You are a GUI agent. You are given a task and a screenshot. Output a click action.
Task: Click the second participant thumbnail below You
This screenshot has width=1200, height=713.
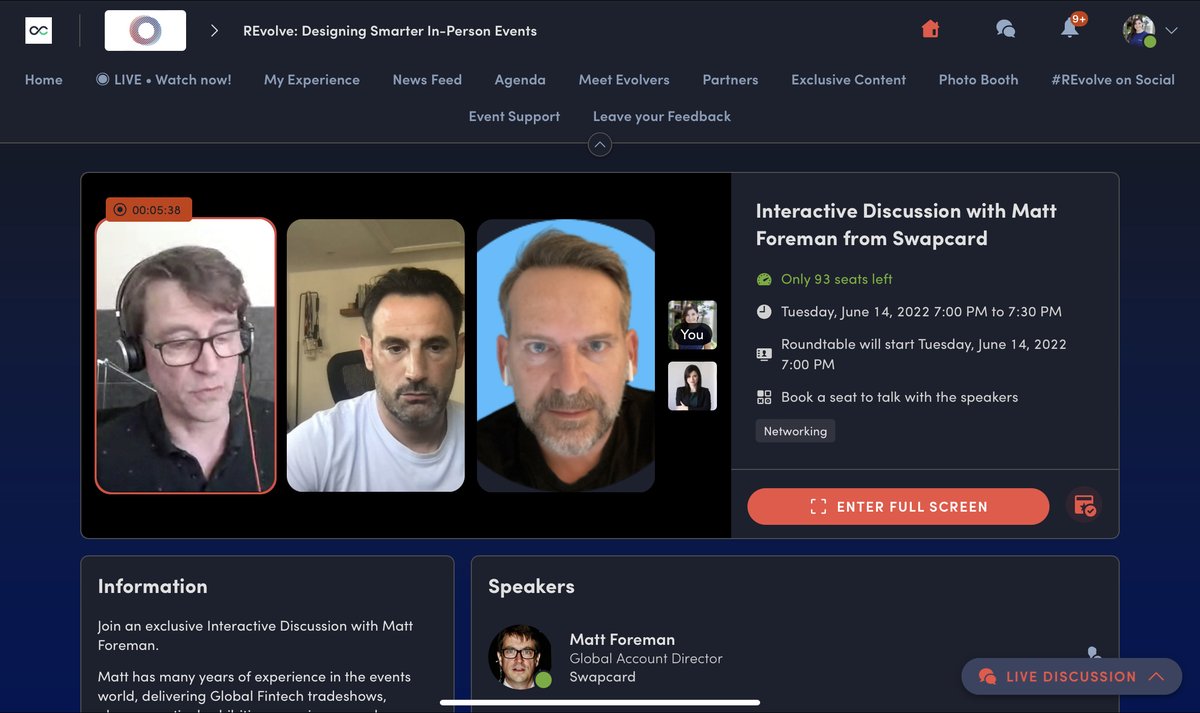tap(692, 386)
